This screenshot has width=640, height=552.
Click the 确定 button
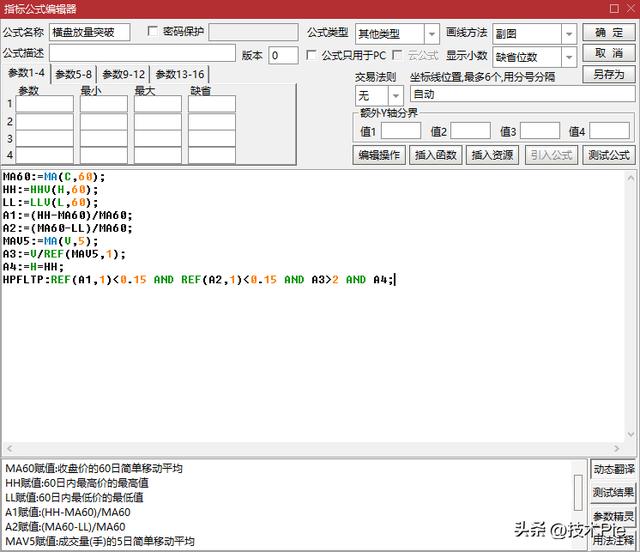(x=608, y=32)
